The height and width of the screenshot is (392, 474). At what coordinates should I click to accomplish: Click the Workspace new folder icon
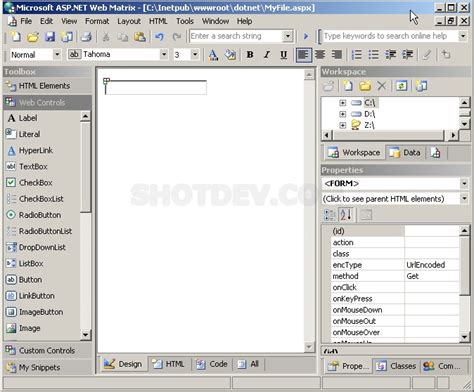coord(365,86)
